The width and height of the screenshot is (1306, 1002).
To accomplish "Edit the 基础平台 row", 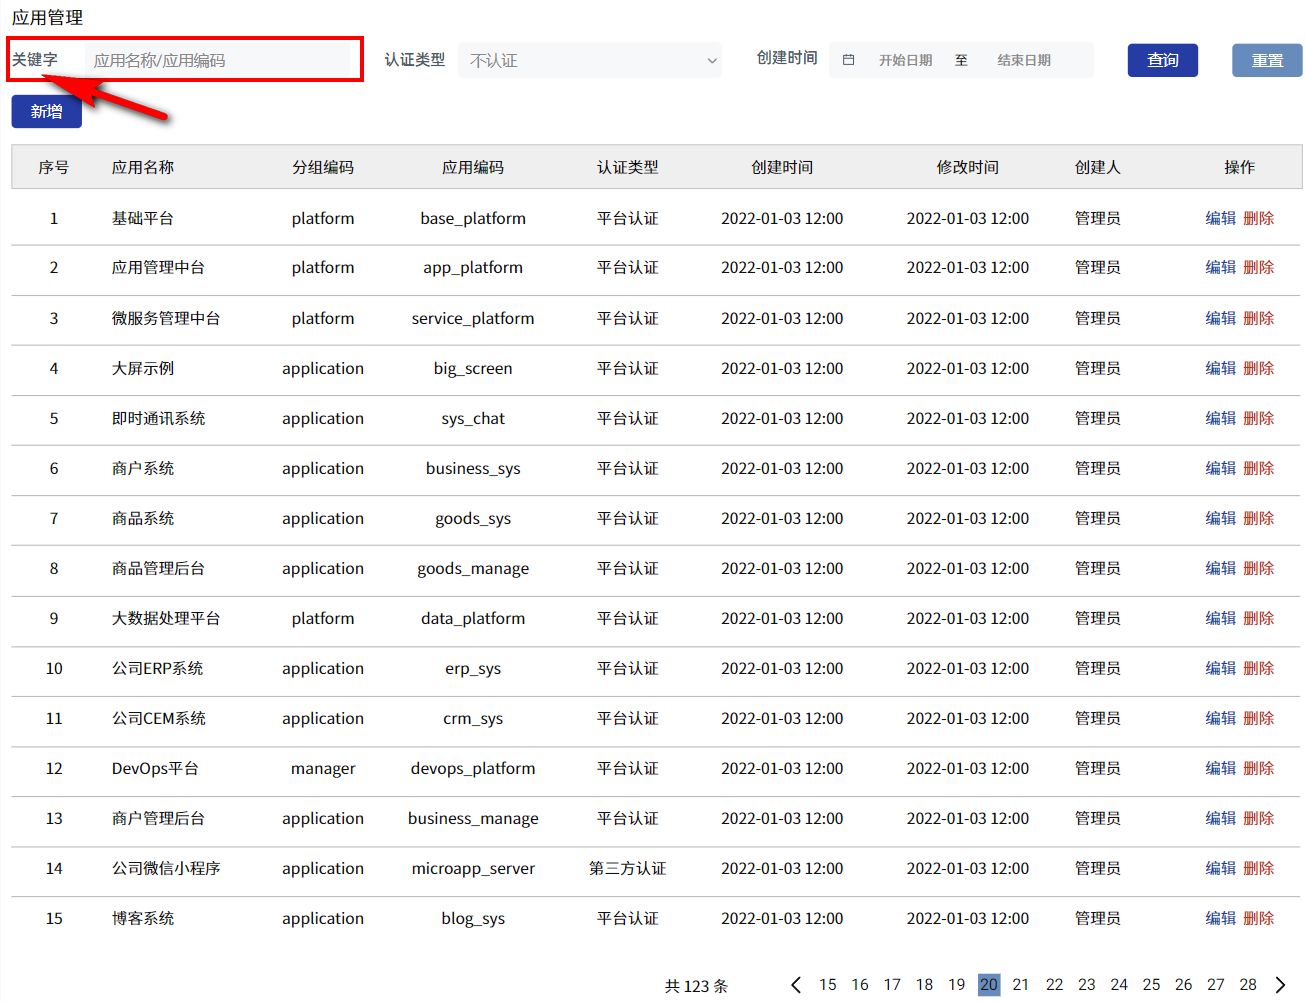I will point(1220,218).
